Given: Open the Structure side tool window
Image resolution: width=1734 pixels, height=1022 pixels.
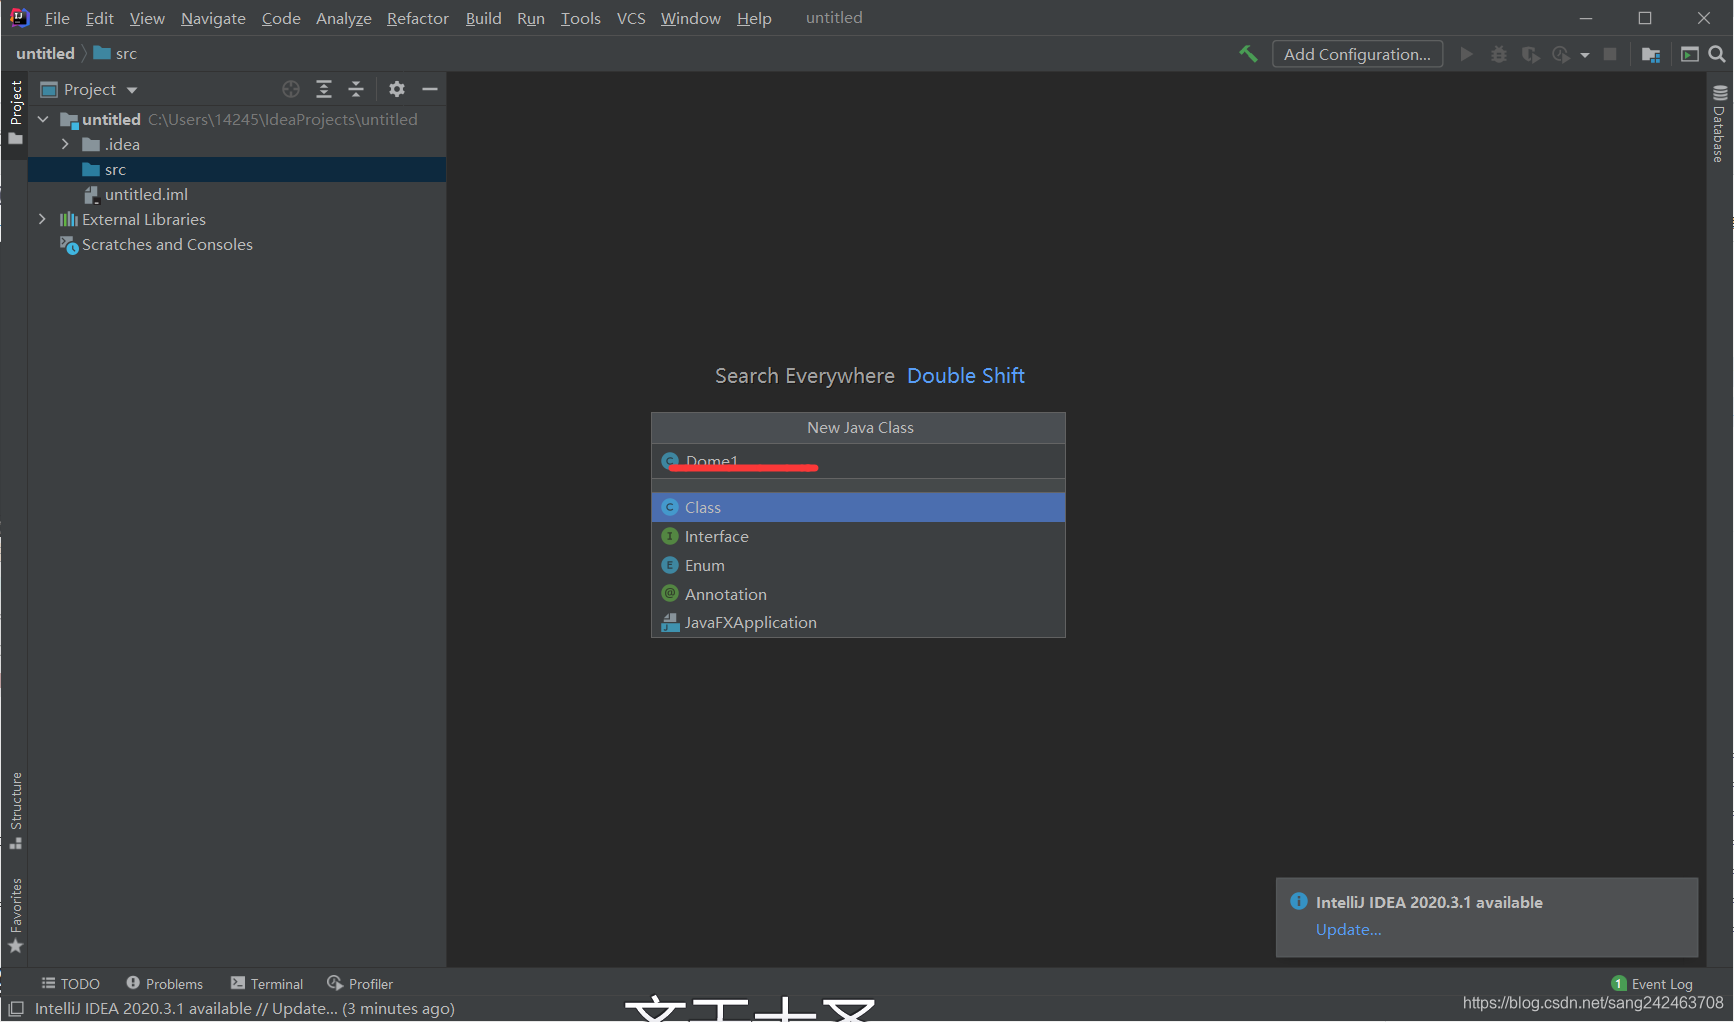Looking at the screenshot, I should [16, 811].
